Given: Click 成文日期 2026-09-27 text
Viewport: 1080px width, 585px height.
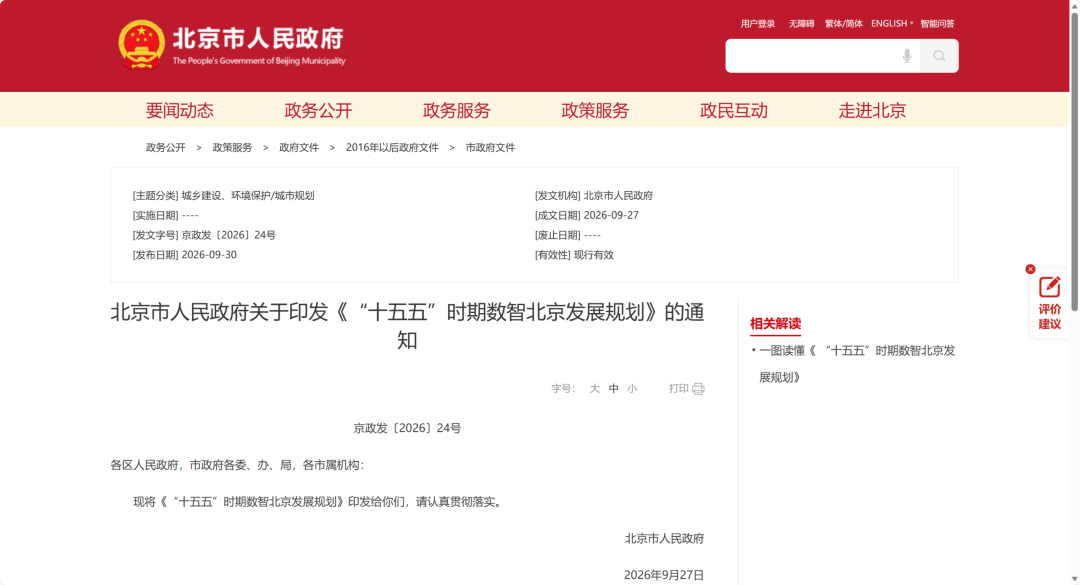Looking at the screenshot, I should (x=587, y=216).
